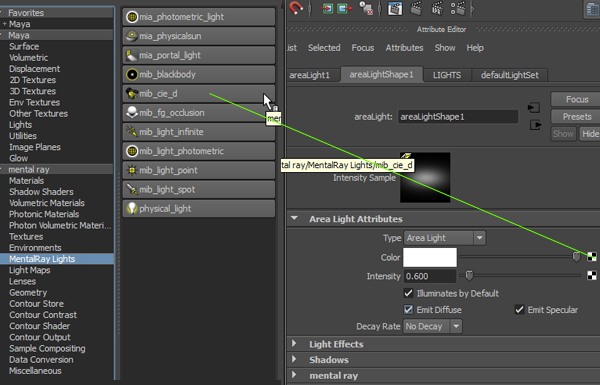Switch to areaLightShape1 tab

point(382,75)
